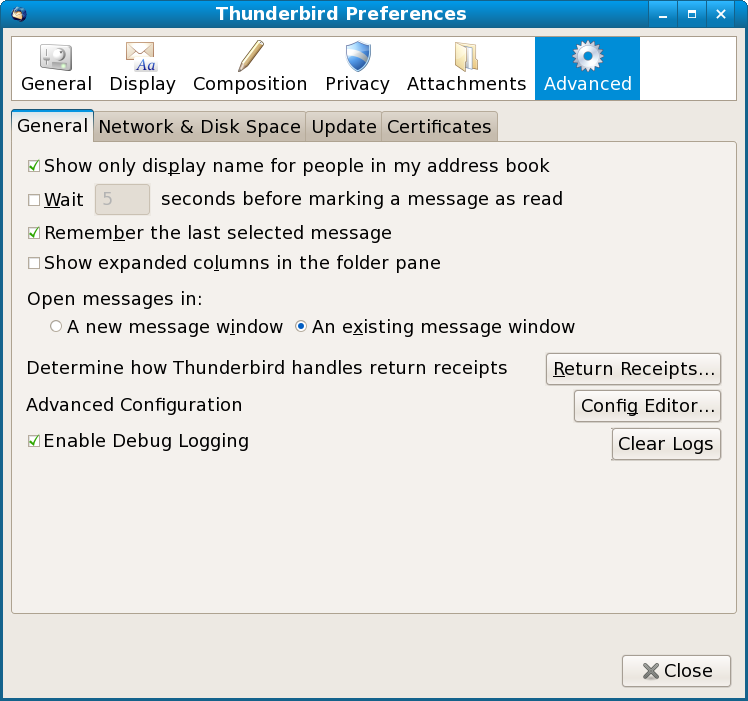The width and height of the screenshot is (748, 701).
Task: Switch to the General sub-tab
Action: [x=52, y=126]
